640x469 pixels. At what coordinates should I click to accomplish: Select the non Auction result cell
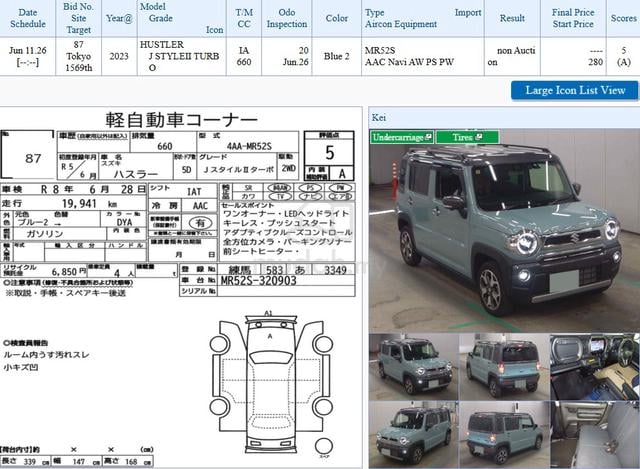tap(512, 56)
